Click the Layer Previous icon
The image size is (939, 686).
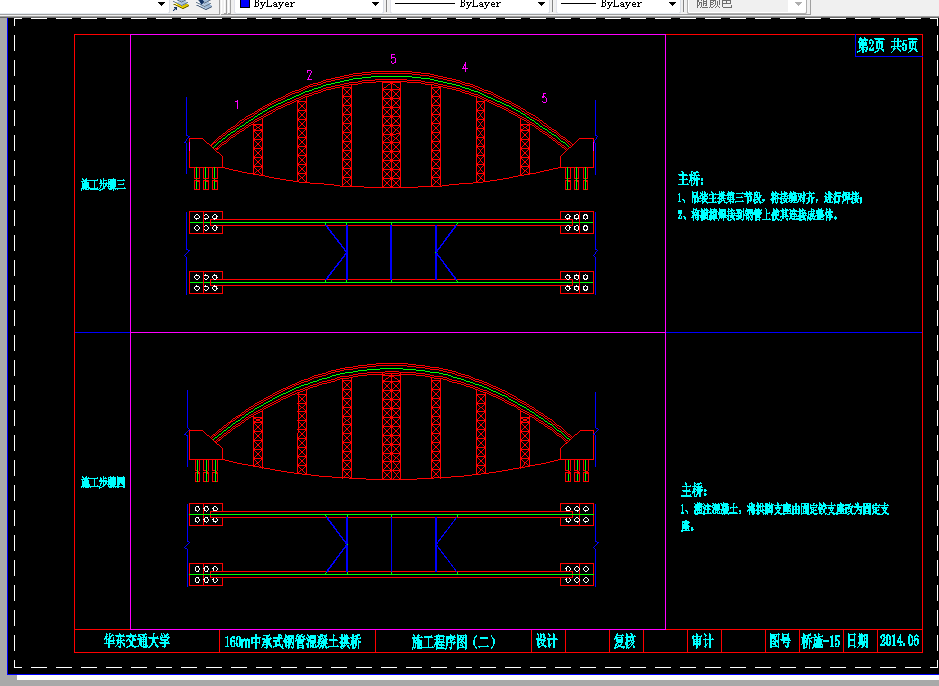coord(205,5)
